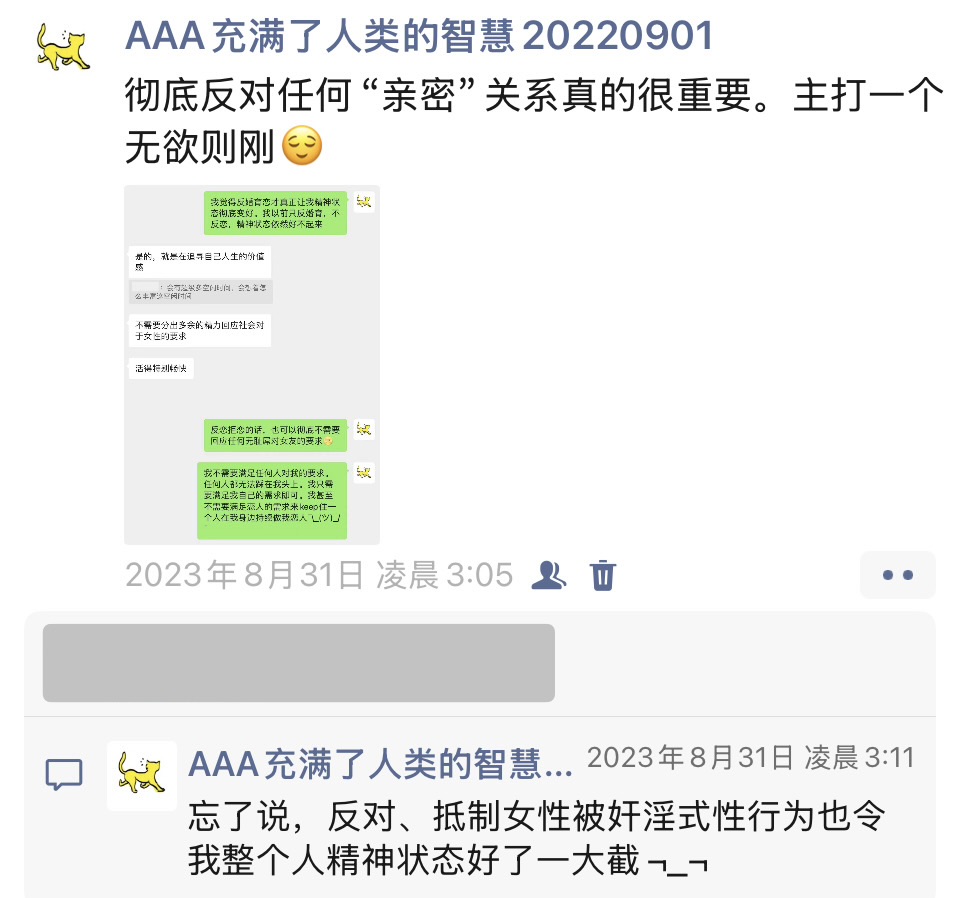The width and height of the screenshot is (960, 898).
Task: Tap the small cat avatar atop thumbnail
Action: click(x=364, y=201)
